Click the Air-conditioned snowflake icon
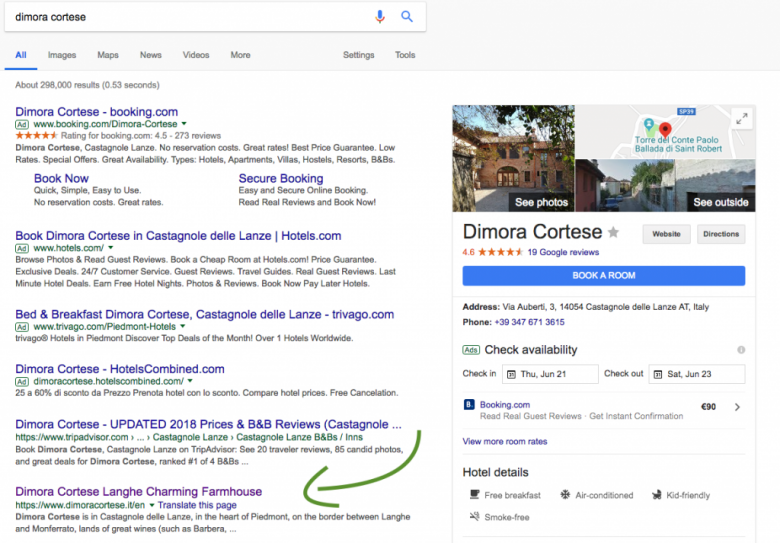Image resolution: width=780 pixels, height=543 pixels. pos(565,495)
